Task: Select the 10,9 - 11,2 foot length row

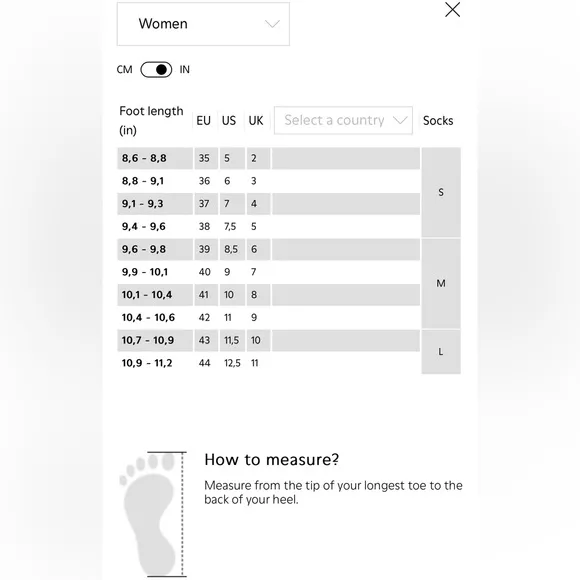Action: (269, 363)
